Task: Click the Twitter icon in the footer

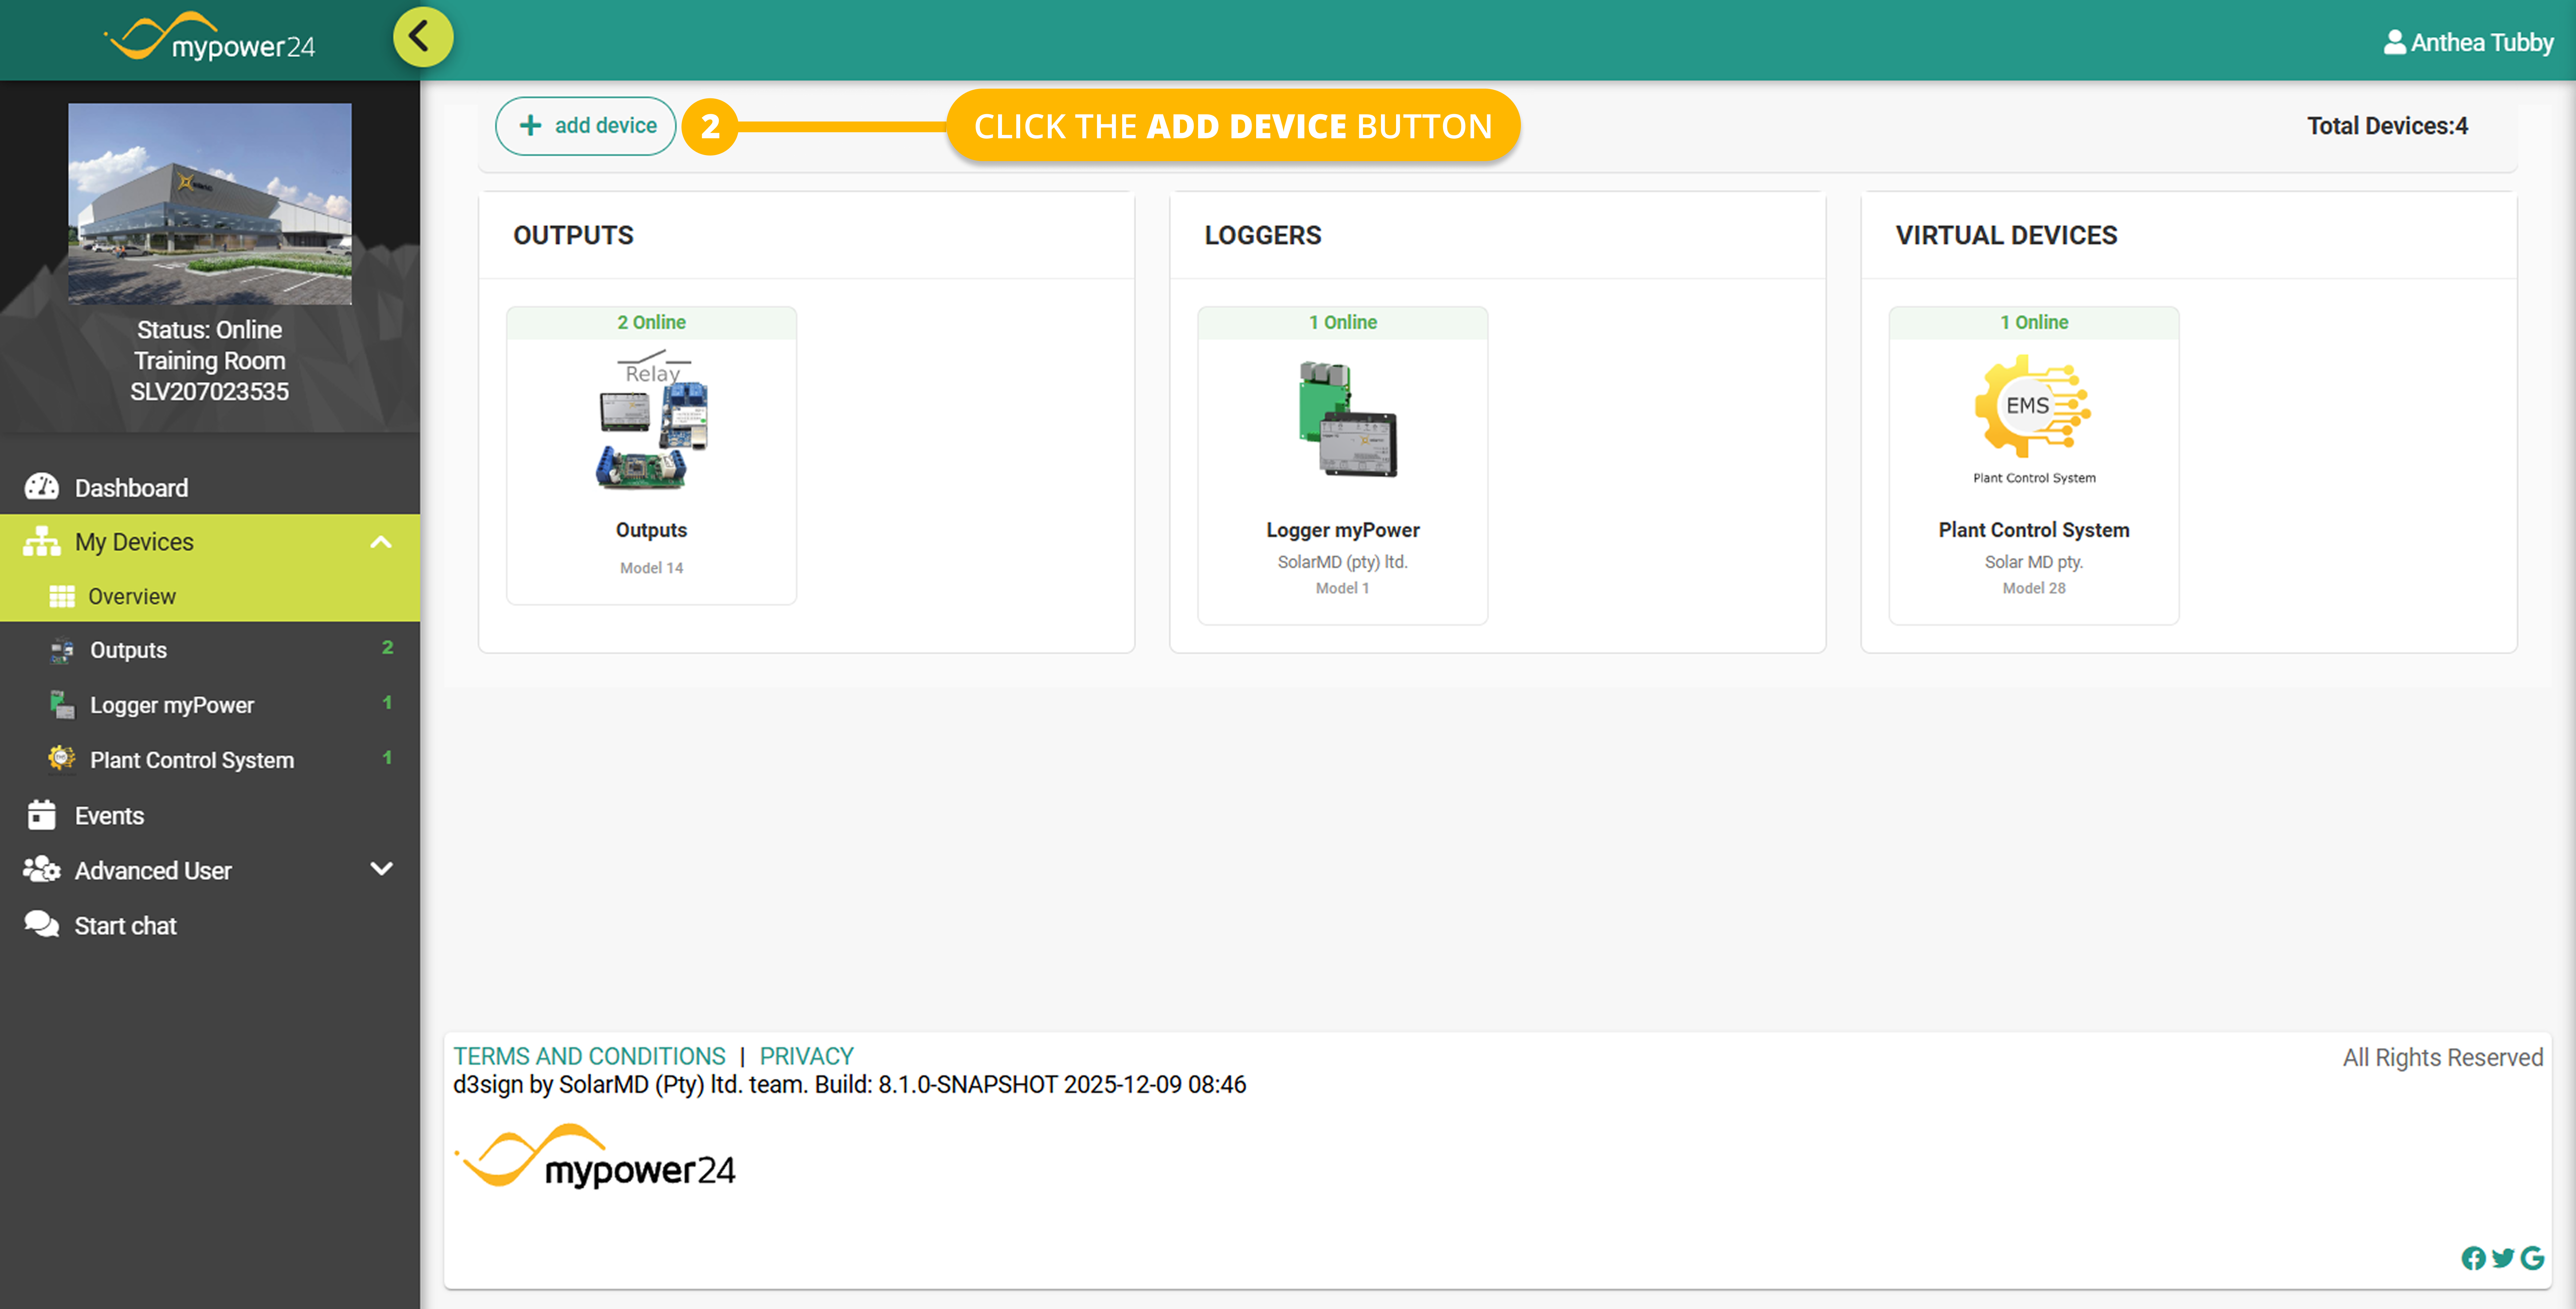Action: click(x=2503, y=1258)
